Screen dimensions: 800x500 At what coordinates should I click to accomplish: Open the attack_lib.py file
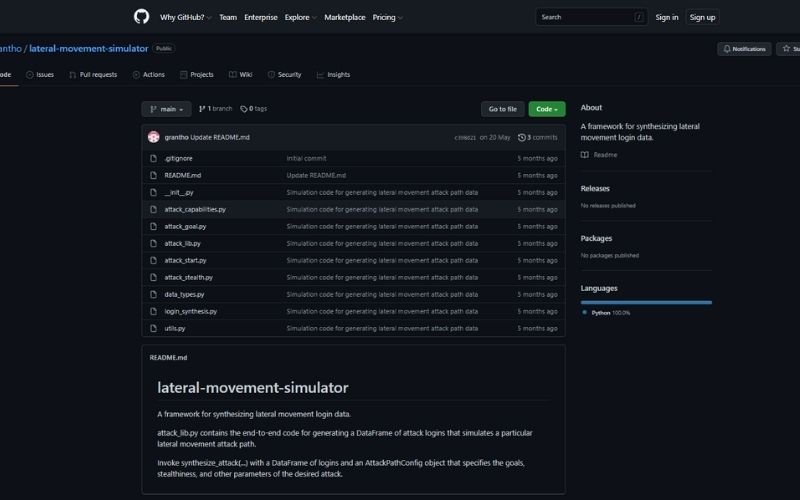pyautogui.click(x=182, y=243)
